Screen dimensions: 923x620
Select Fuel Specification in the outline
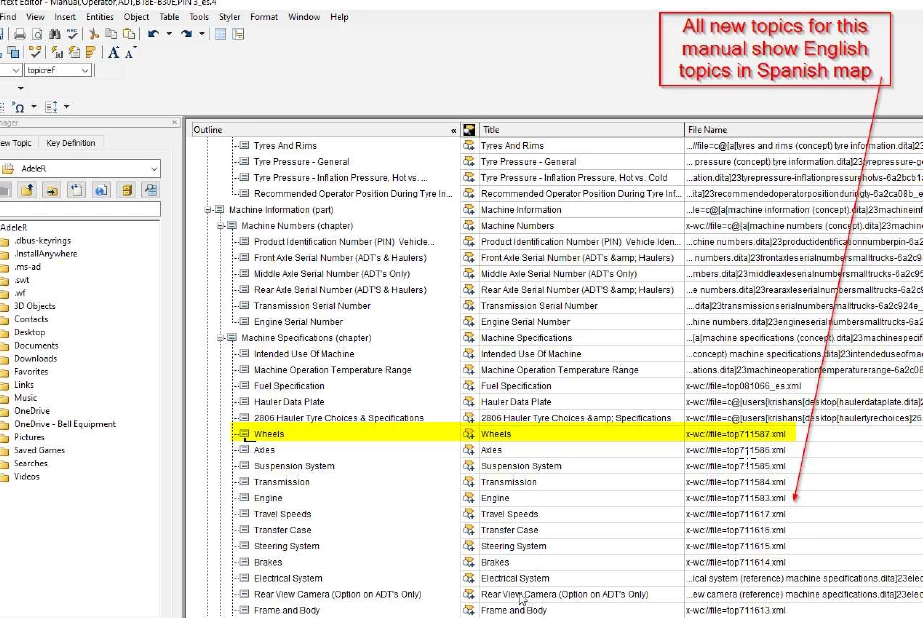tap(289, 386)
